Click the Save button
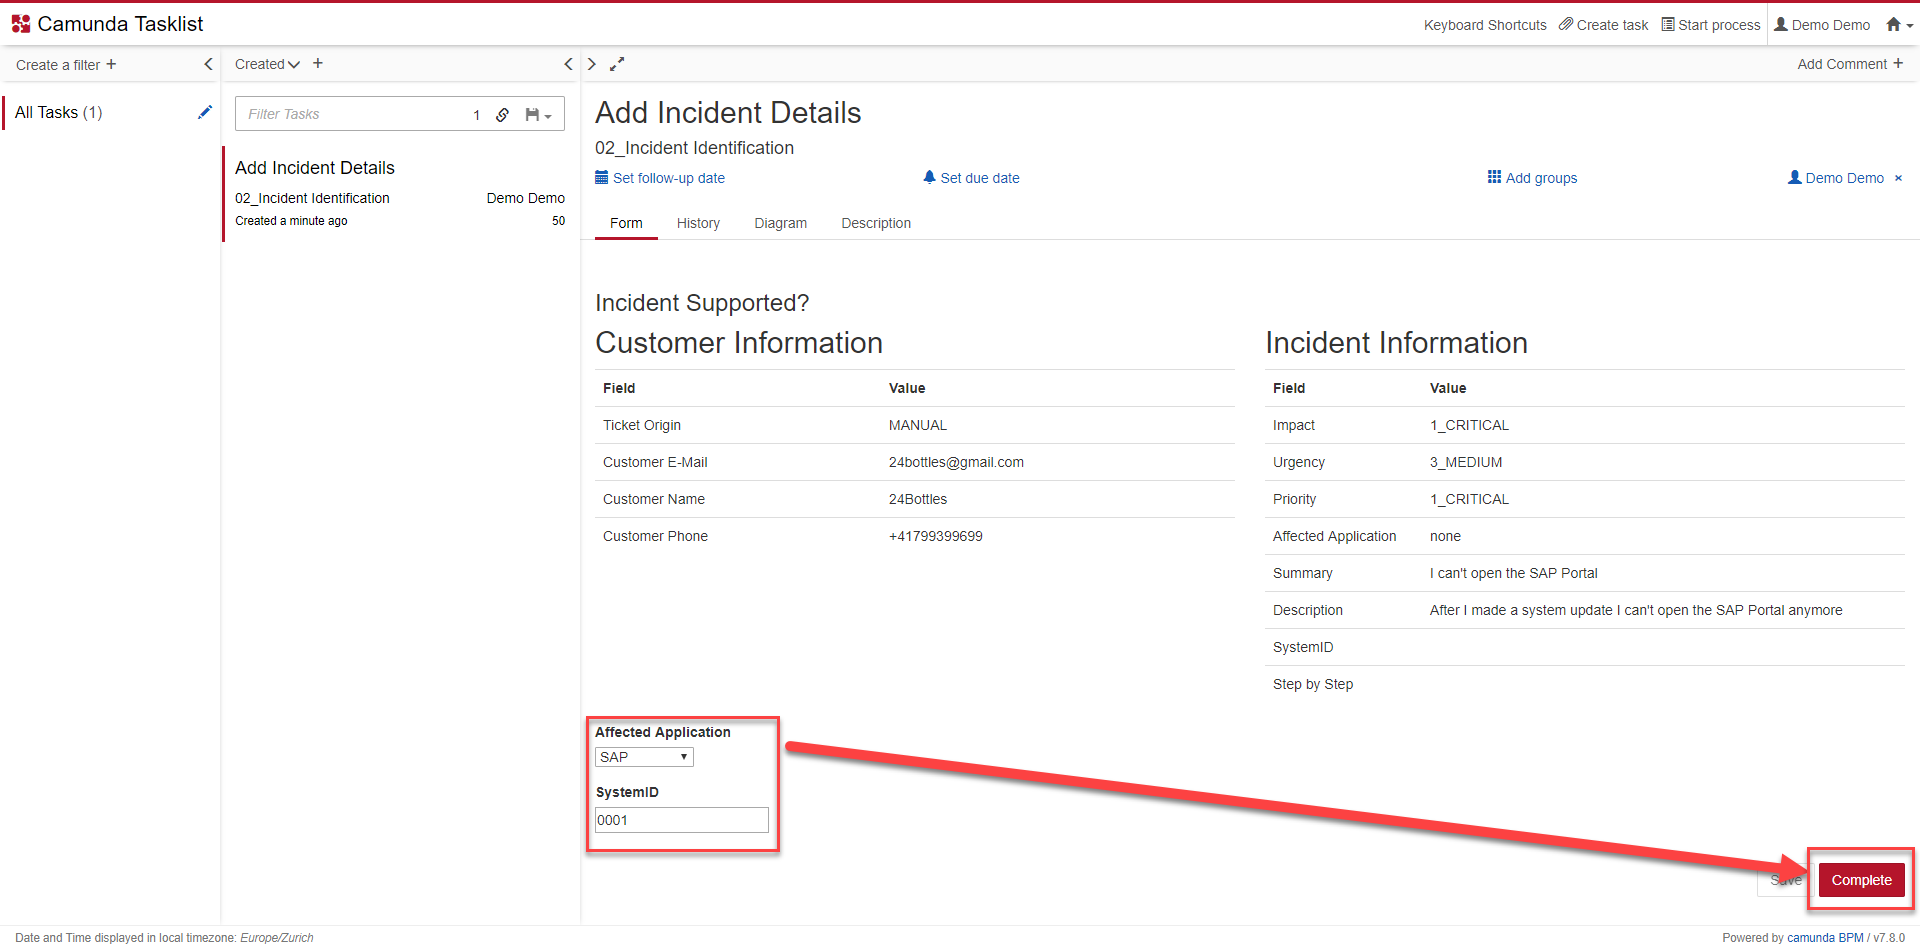The image size is (1920, 949). (1786, 880)
